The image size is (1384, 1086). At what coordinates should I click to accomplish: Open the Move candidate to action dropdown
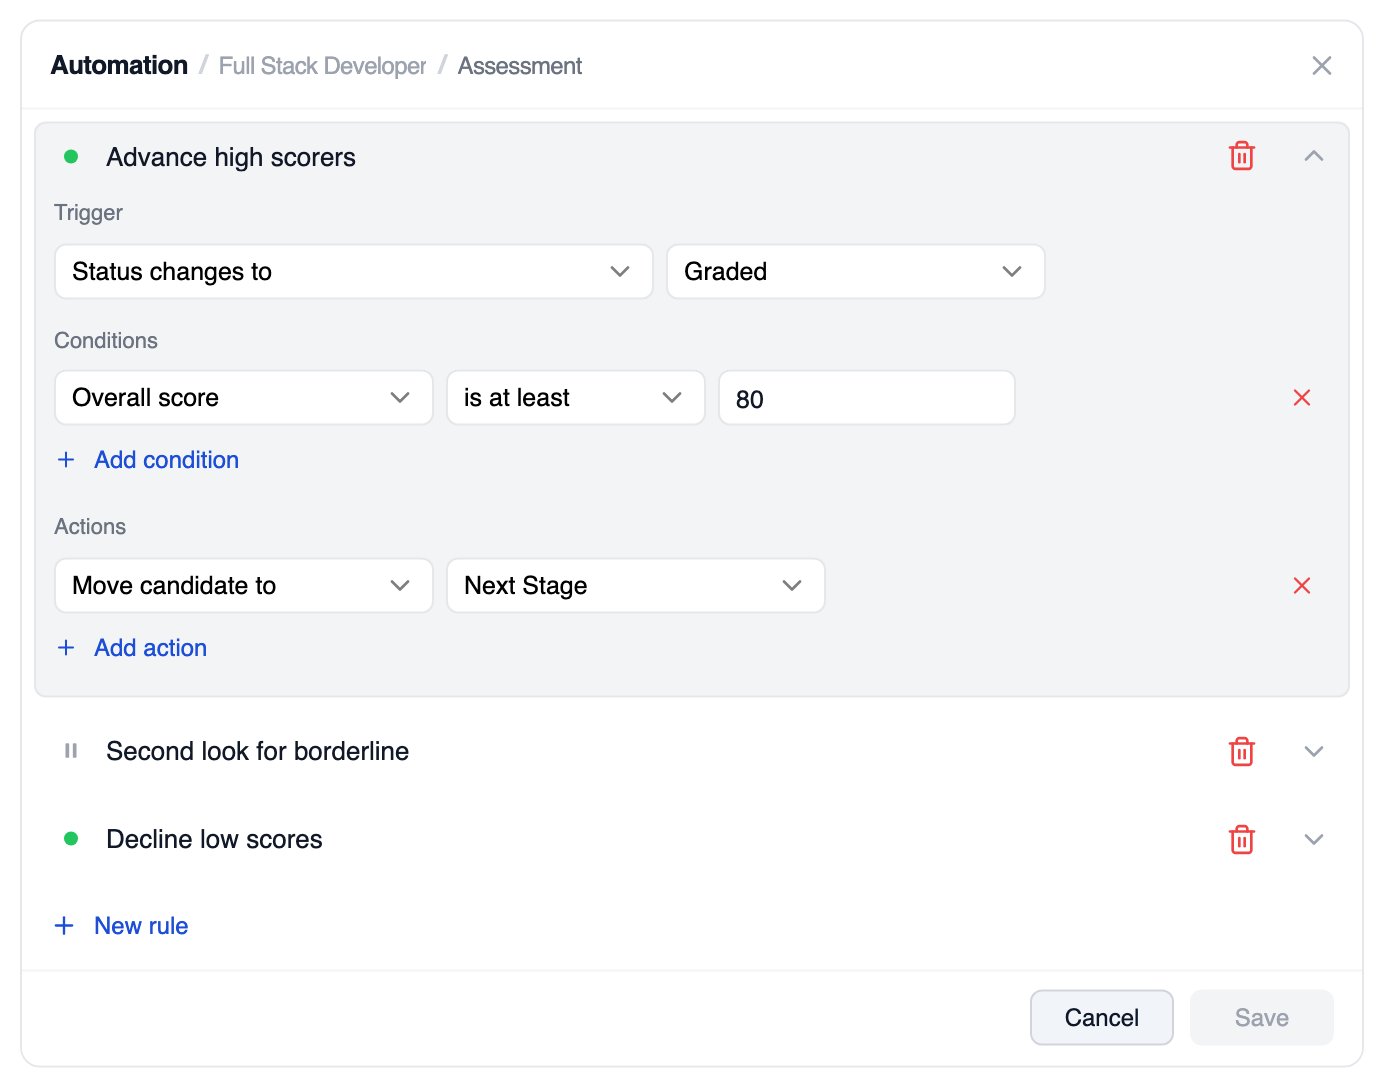[244, 586]
